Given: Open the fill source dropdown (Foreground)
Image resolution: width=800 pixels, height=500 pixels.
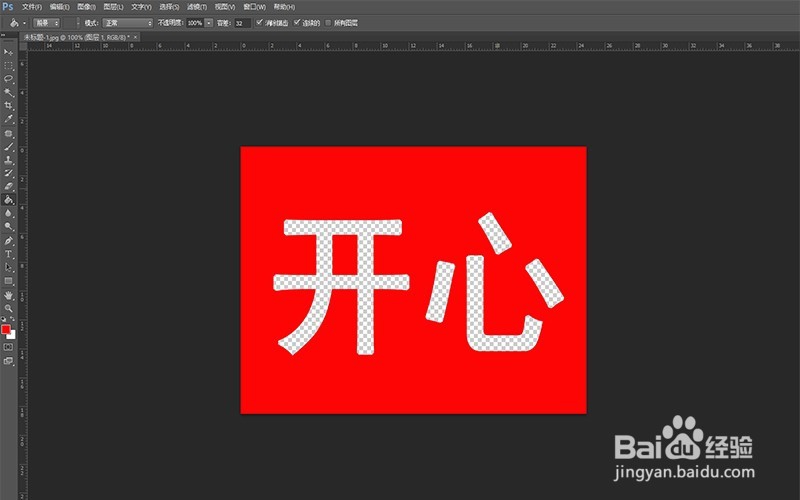Looking at the screenshot, I should click(46, 23).
